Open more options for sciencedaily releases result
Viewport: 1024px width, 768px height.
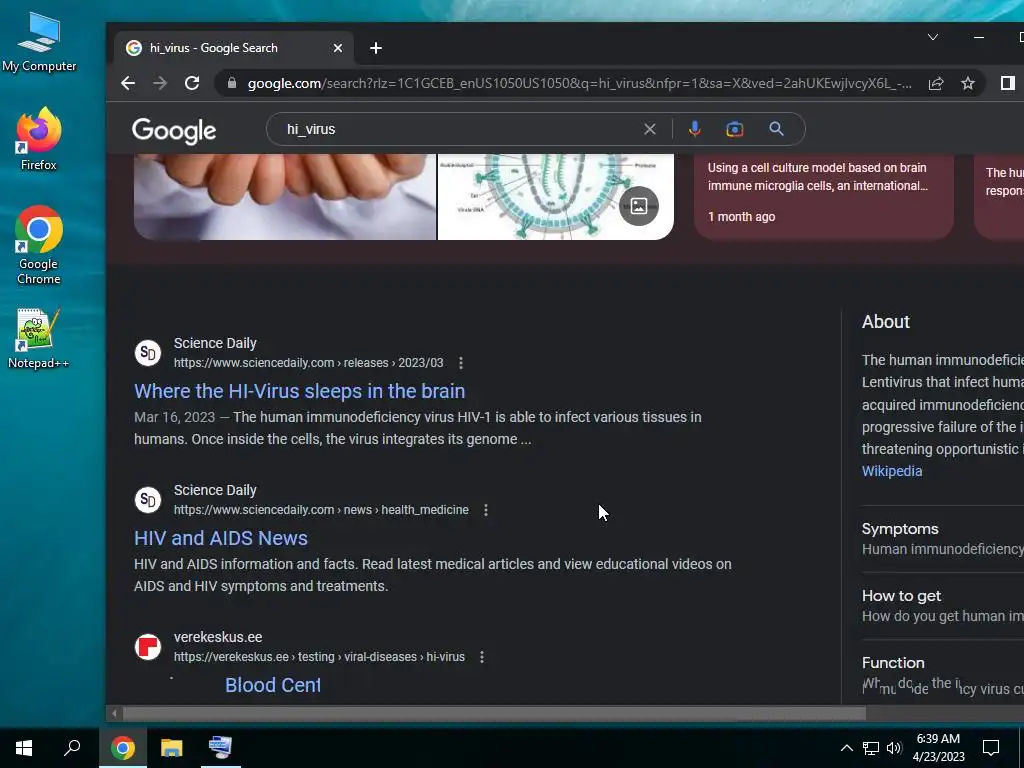(461, 363)
